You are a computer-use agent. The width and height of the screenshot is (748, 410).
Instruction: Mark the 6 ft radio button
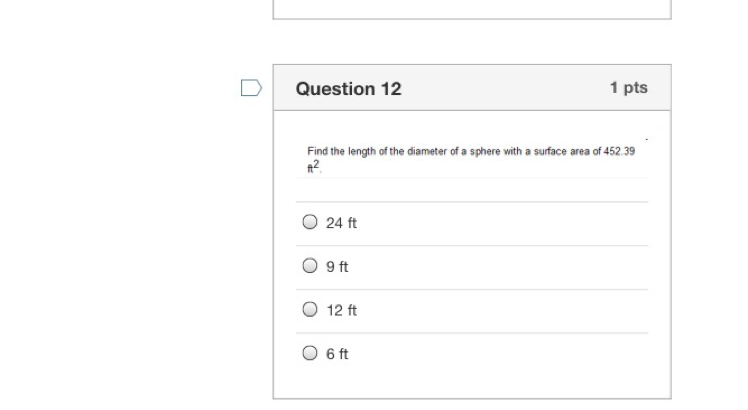(310, 353)
